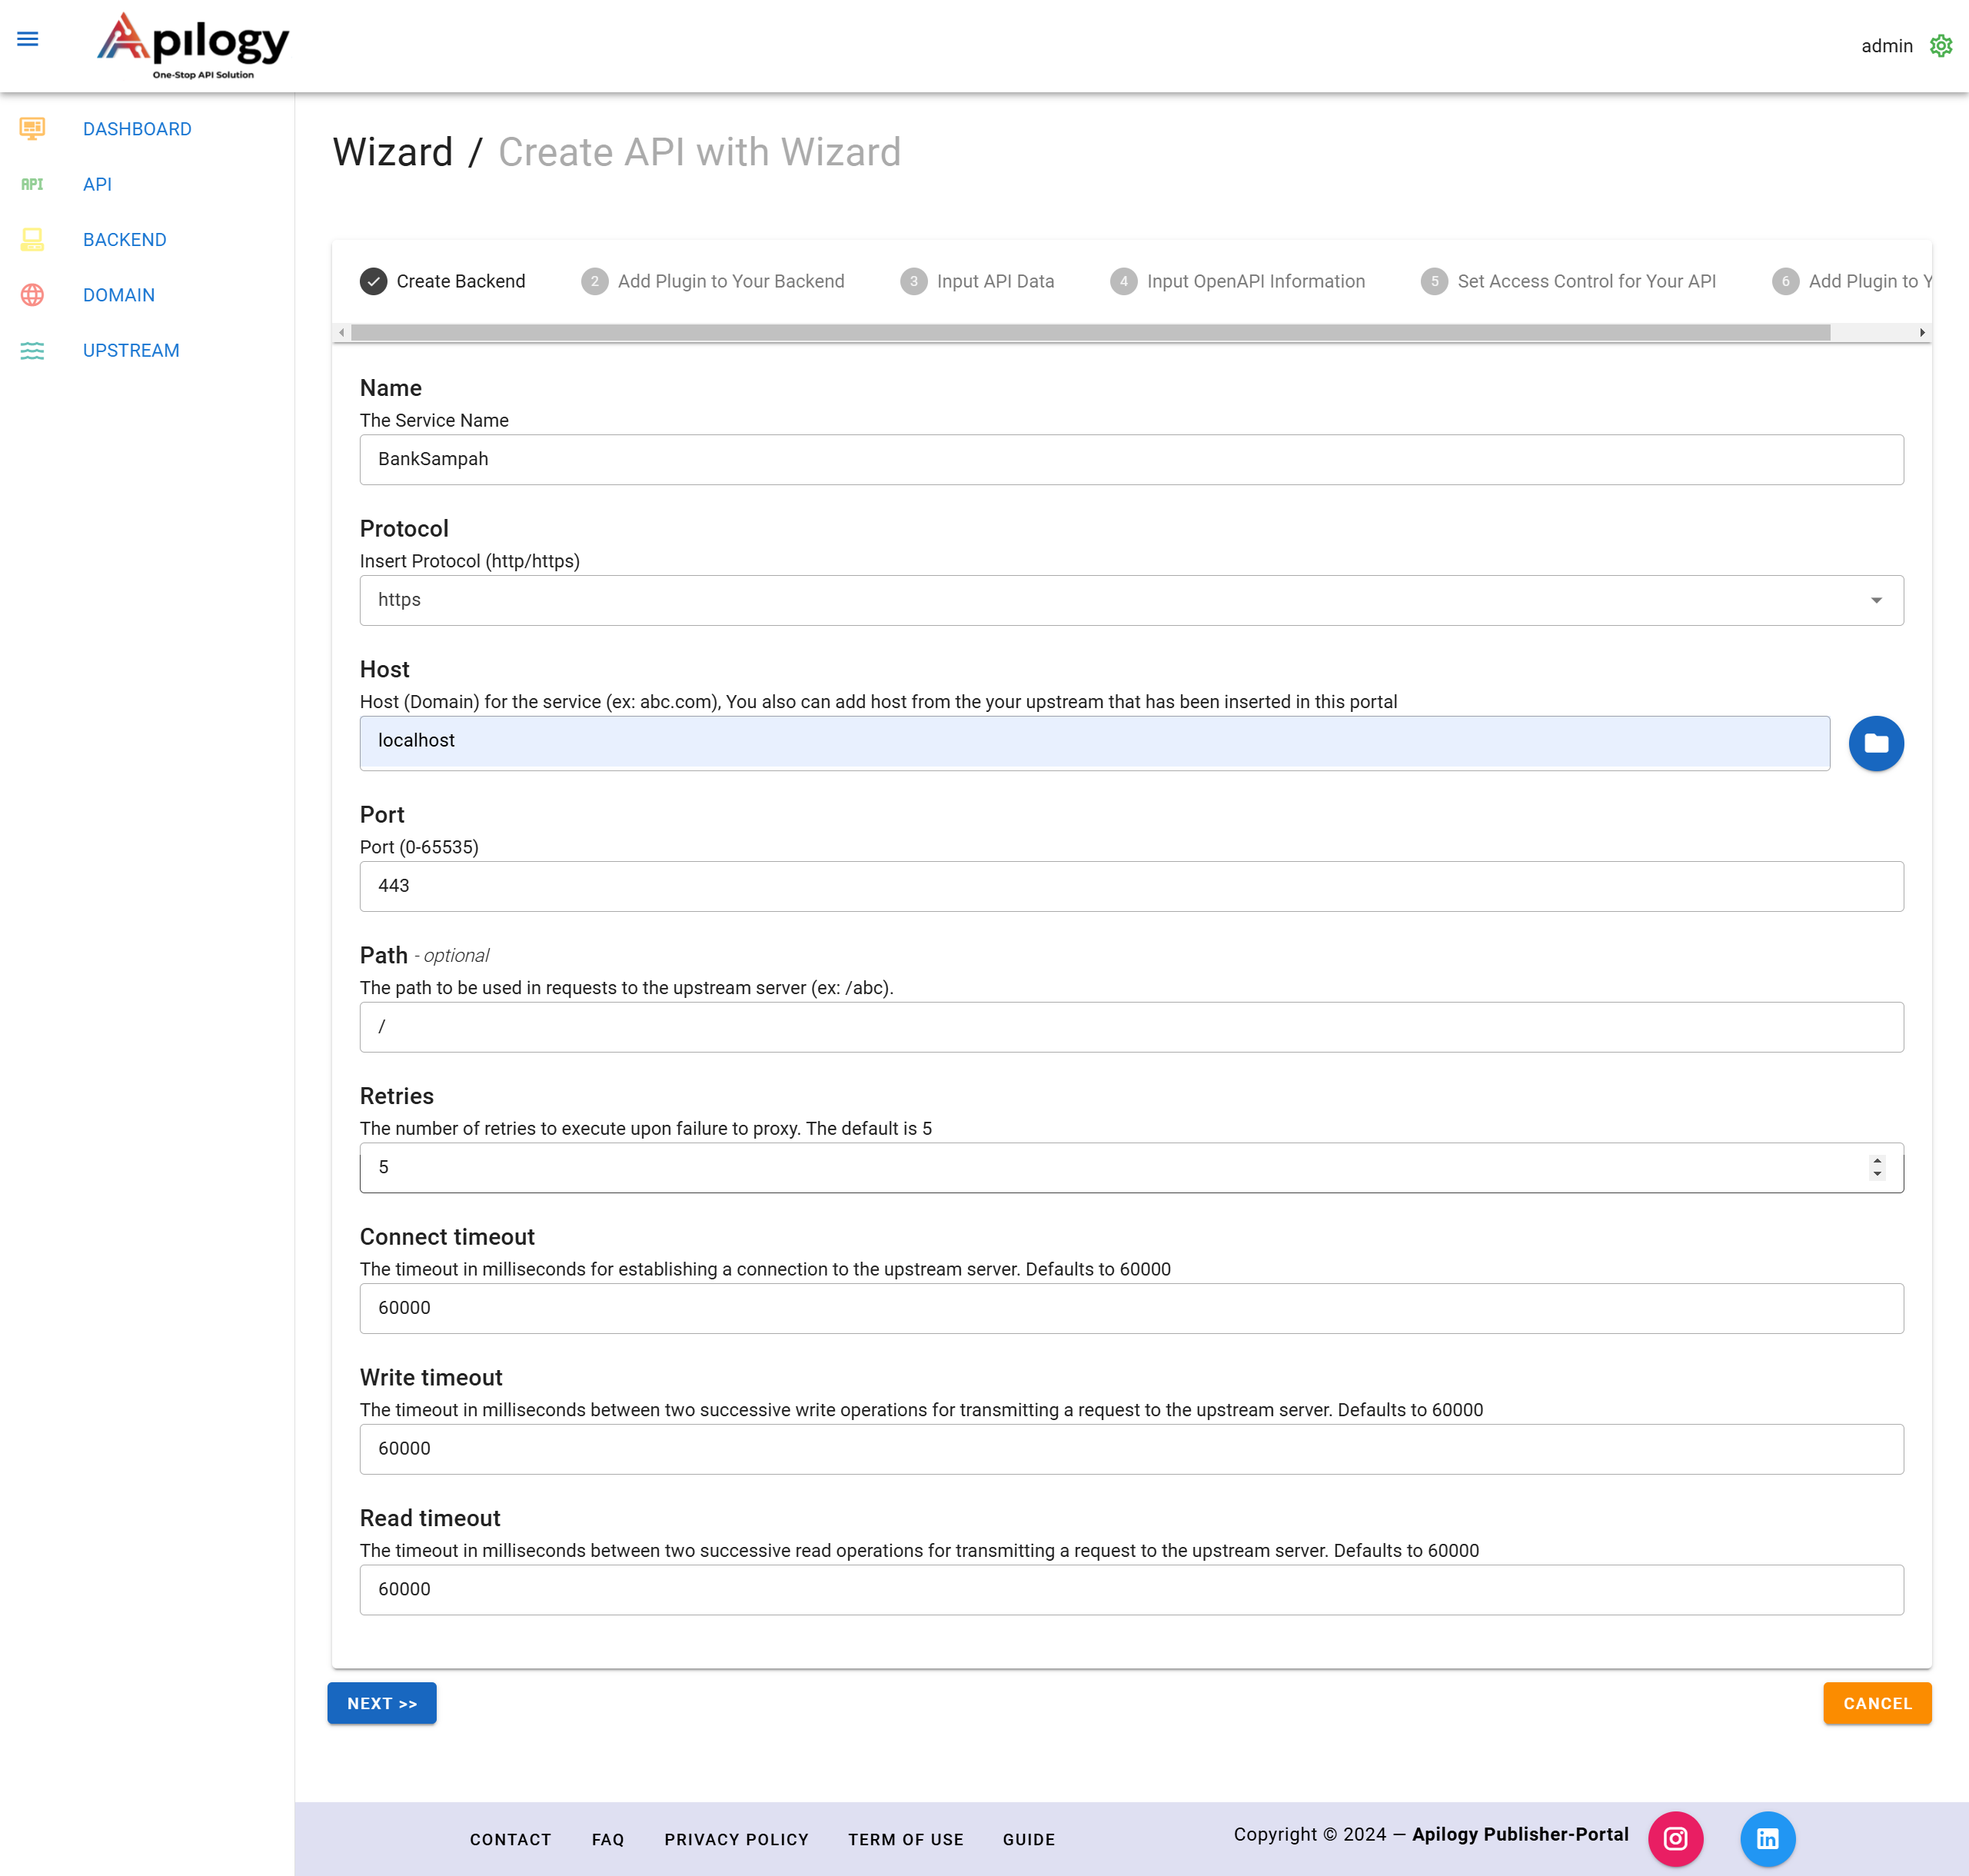Click the API icon in sidebar
Screen dimensions: 1969x1876
[32, 184]
